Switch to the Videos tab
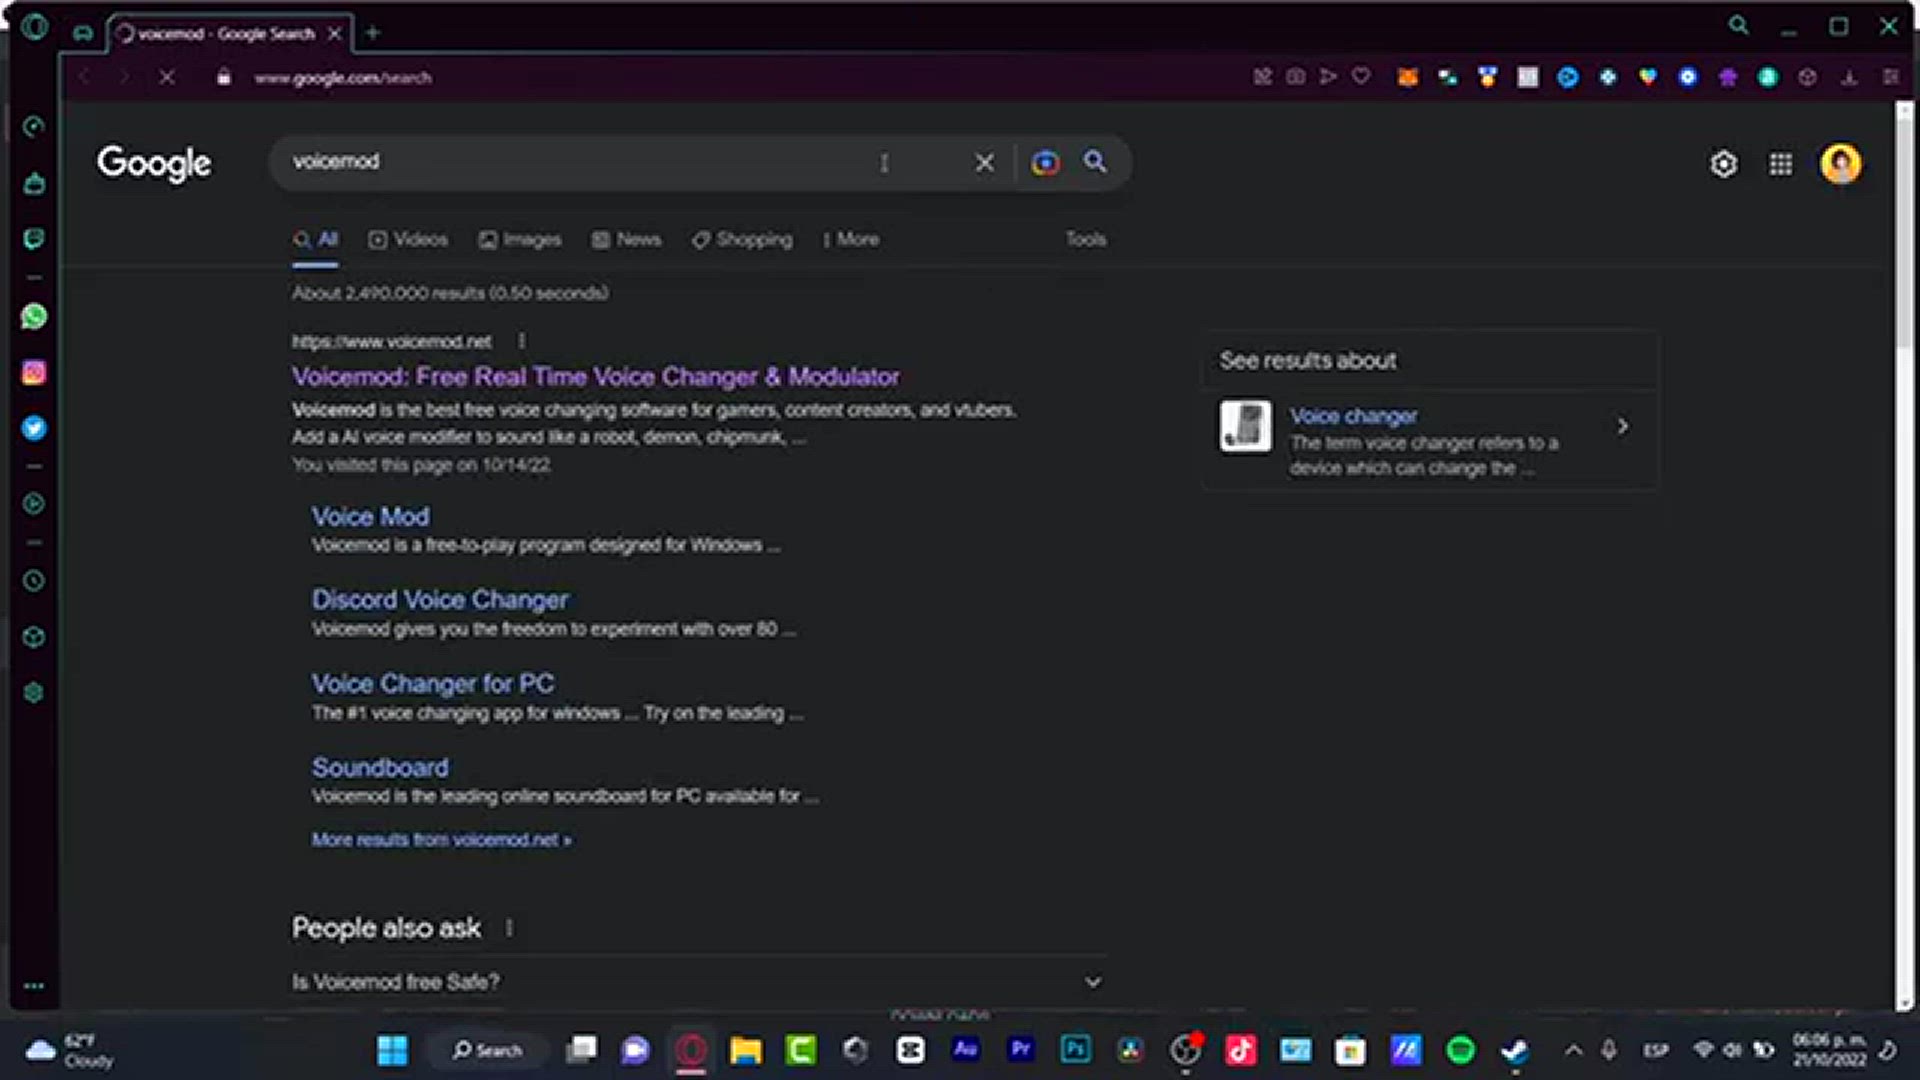Image resolution: width=1920 pixels, height=1080 pixels. (408, 240)
